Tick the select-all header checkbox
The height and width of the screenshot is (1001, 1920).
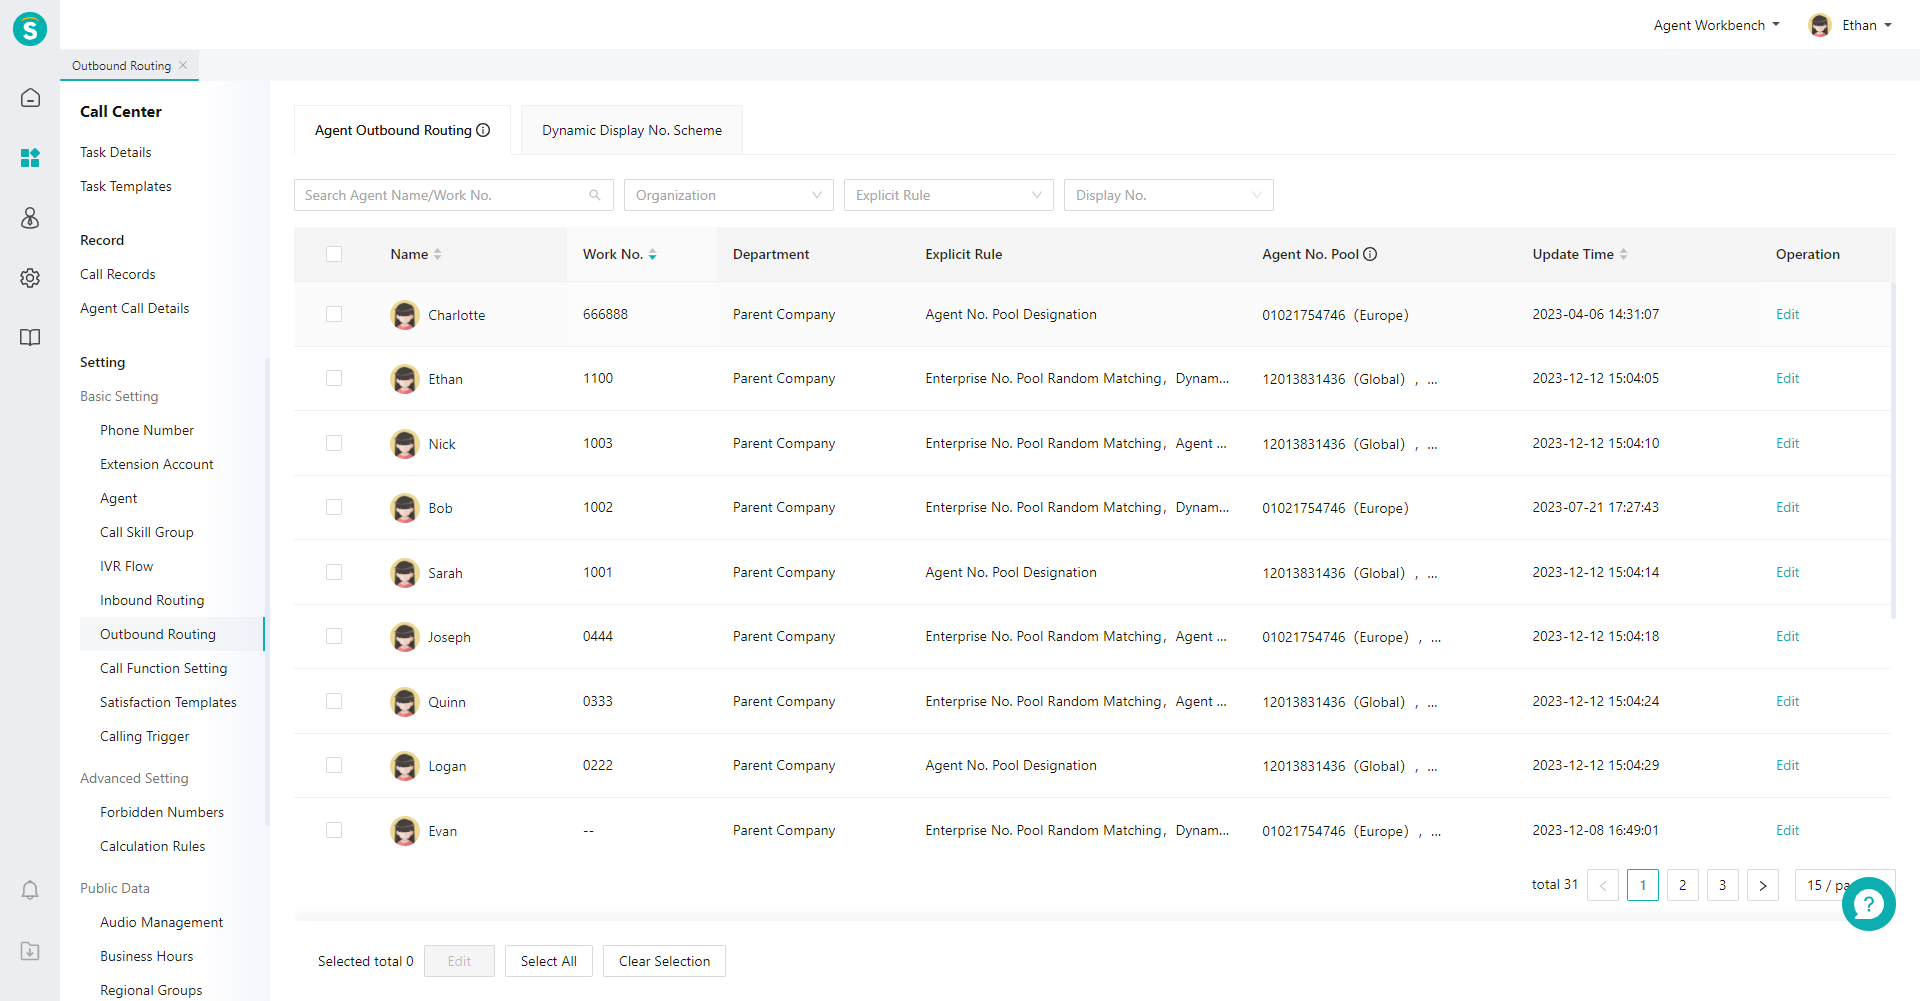tap(334, 254)
